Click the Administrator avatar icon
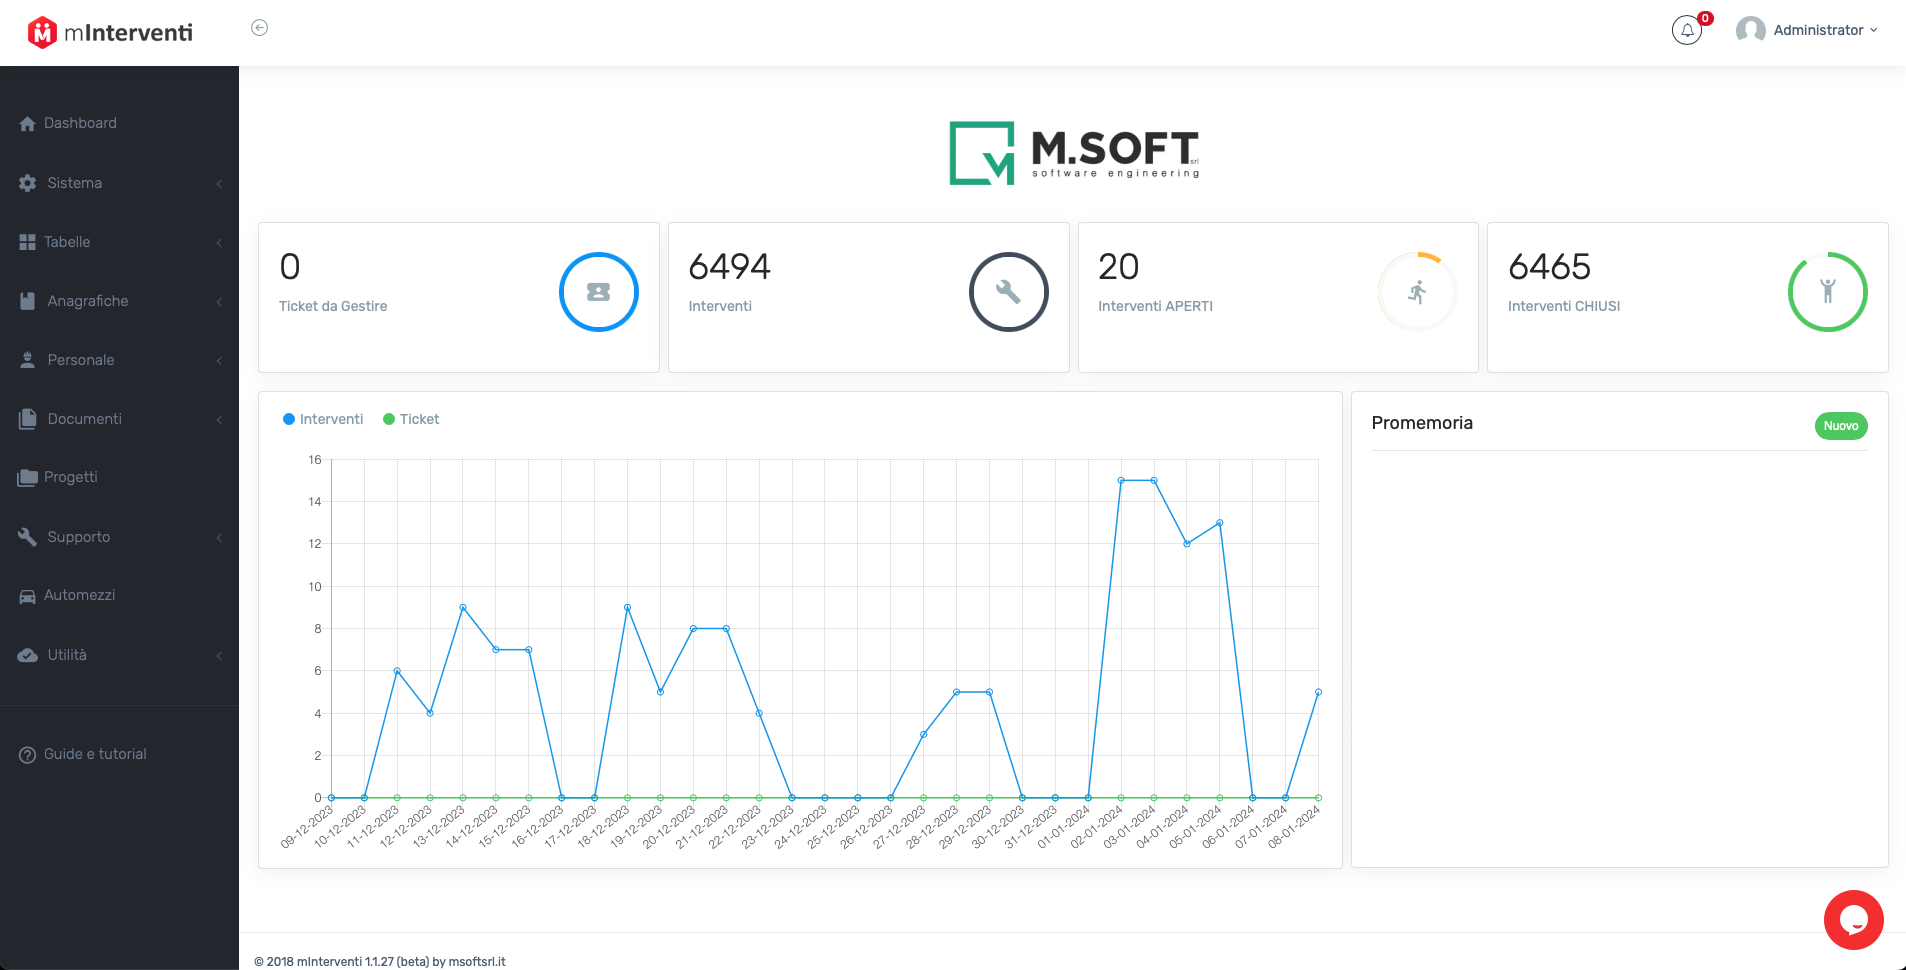 (x=1750, y=30)
